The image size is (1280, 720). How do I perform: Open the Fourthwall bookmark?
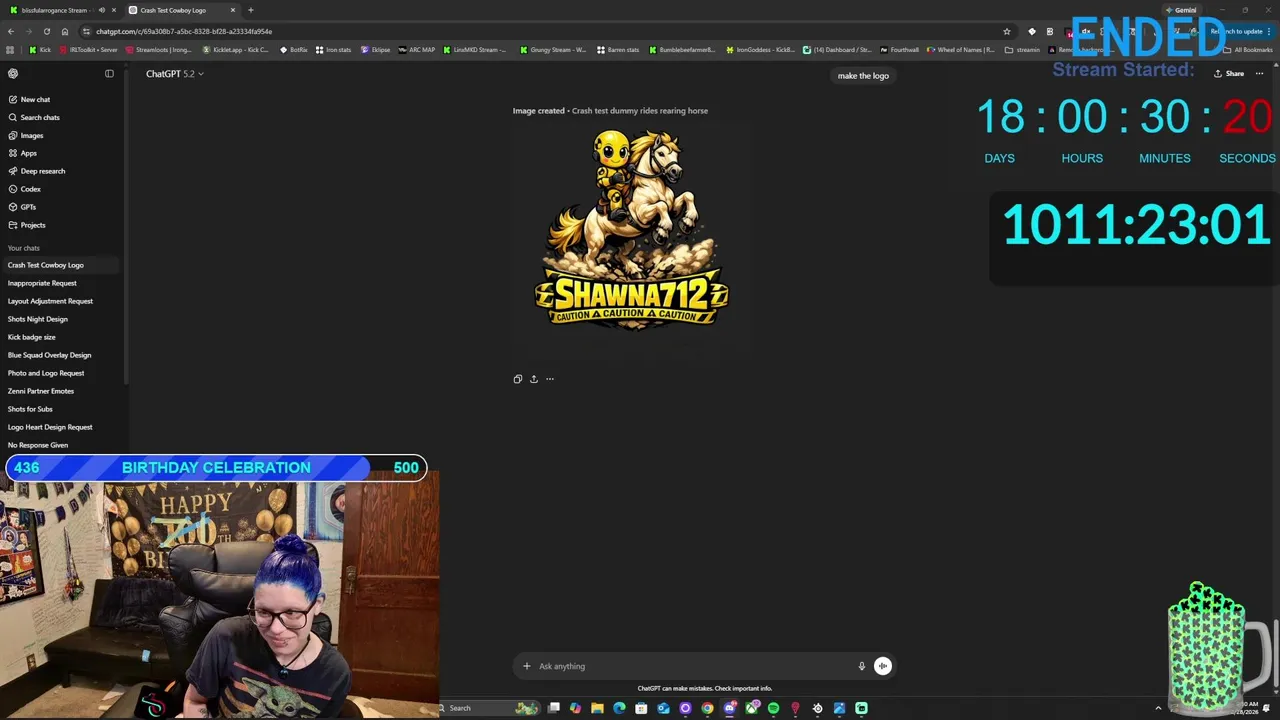click(899, 49)
